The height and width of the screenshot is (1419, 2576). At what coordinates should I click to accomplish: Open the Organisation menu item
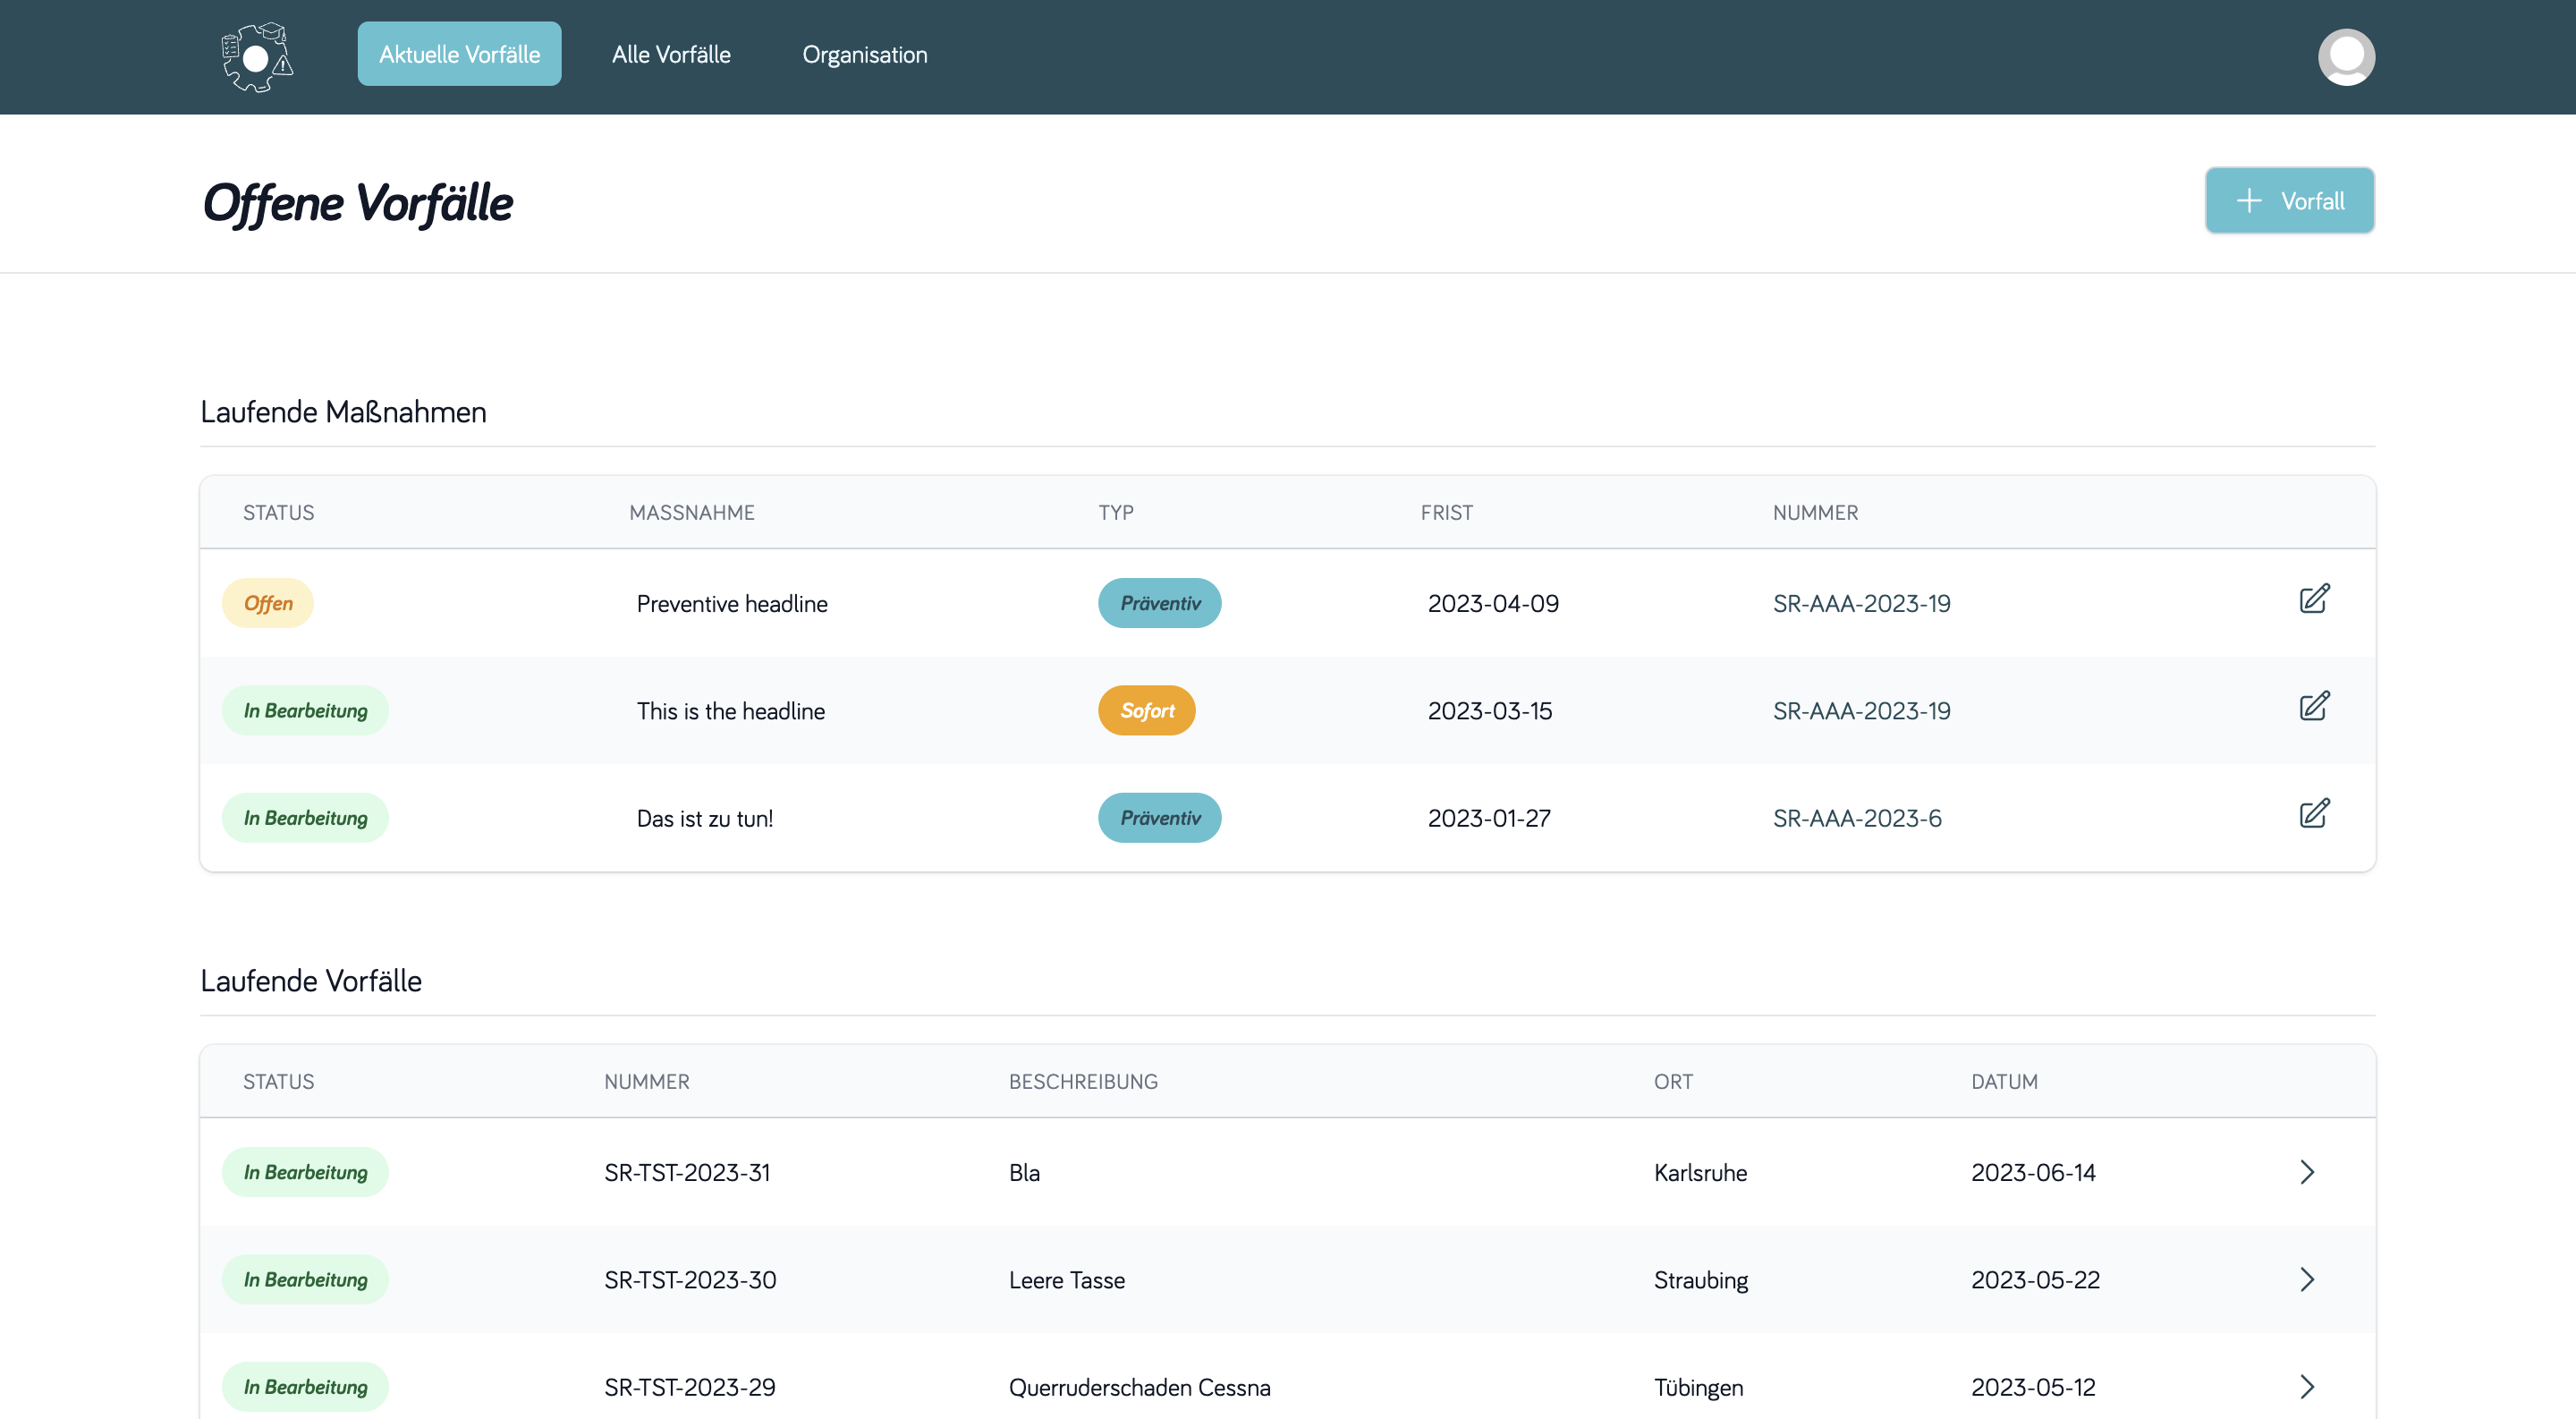(x=864, y=55)
